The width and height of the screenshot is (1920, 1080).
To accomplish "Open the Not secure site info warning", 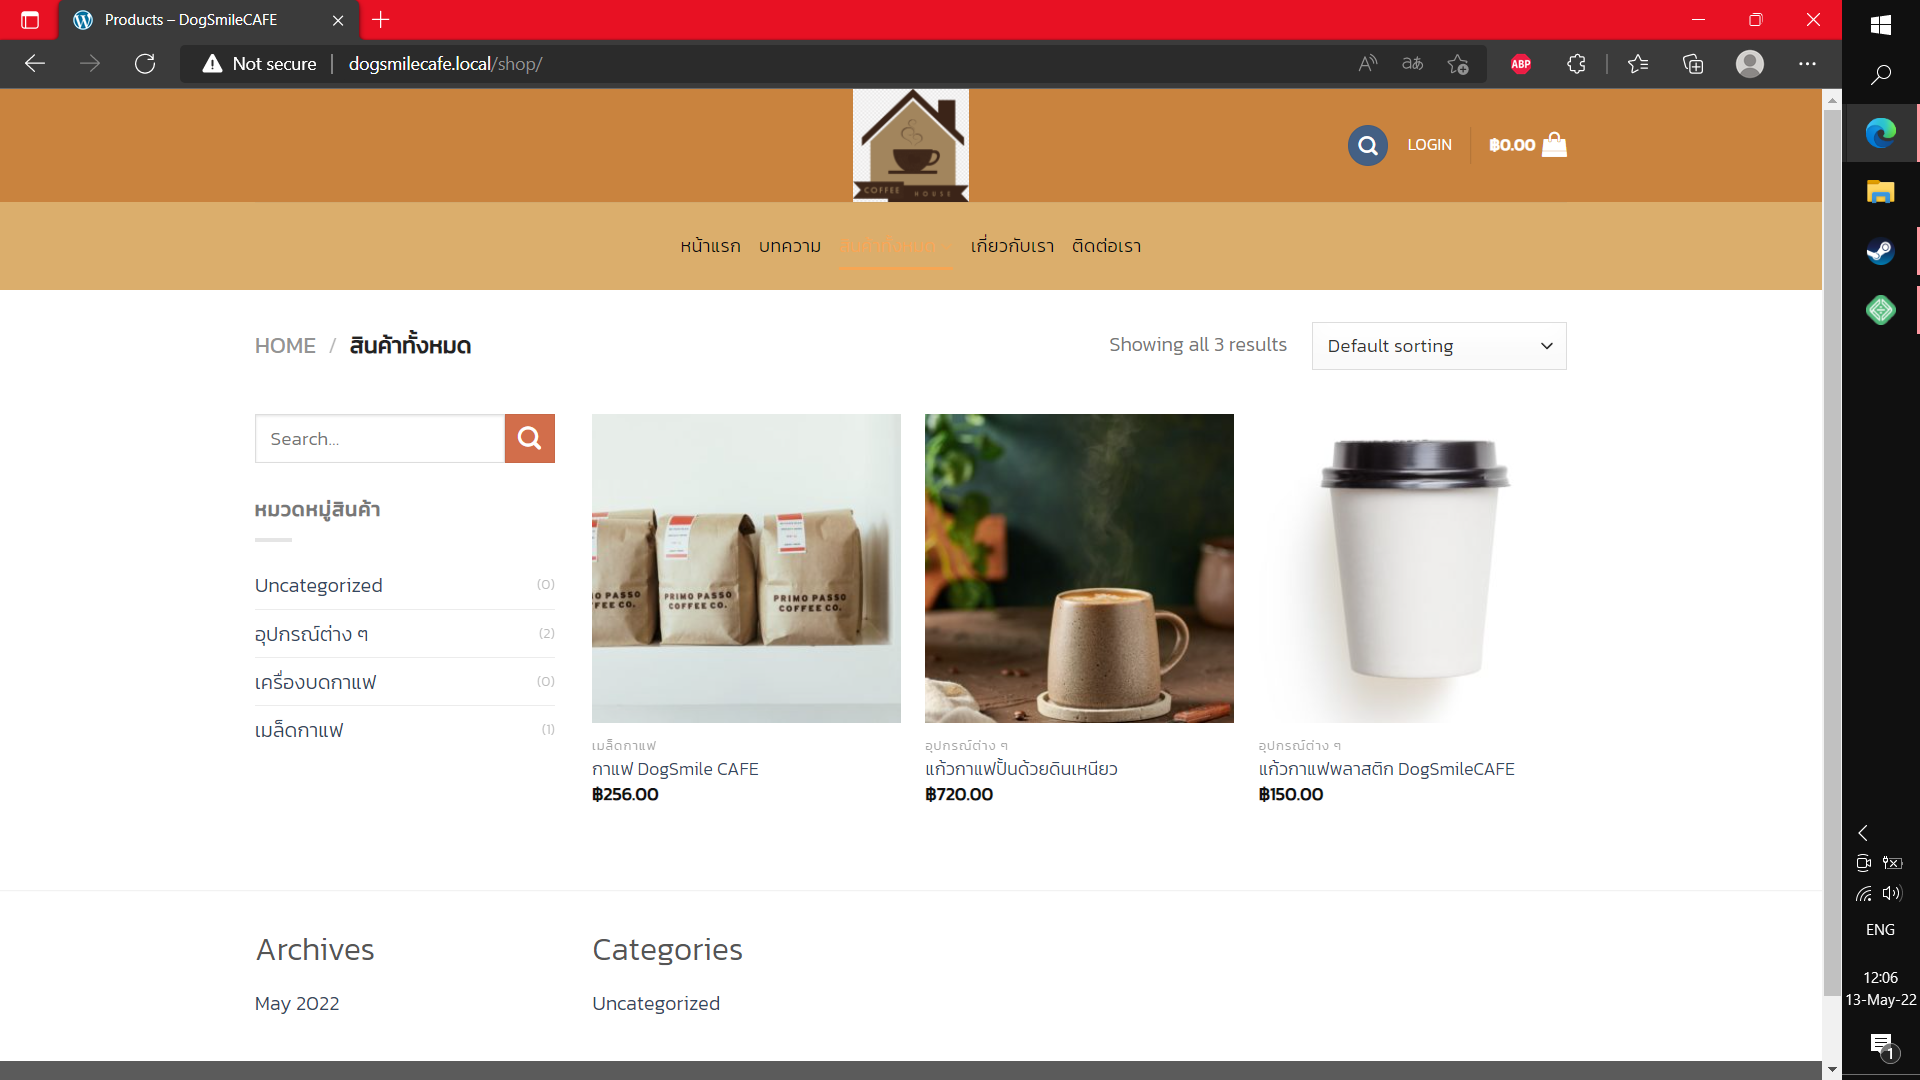I will click(260, 64).
